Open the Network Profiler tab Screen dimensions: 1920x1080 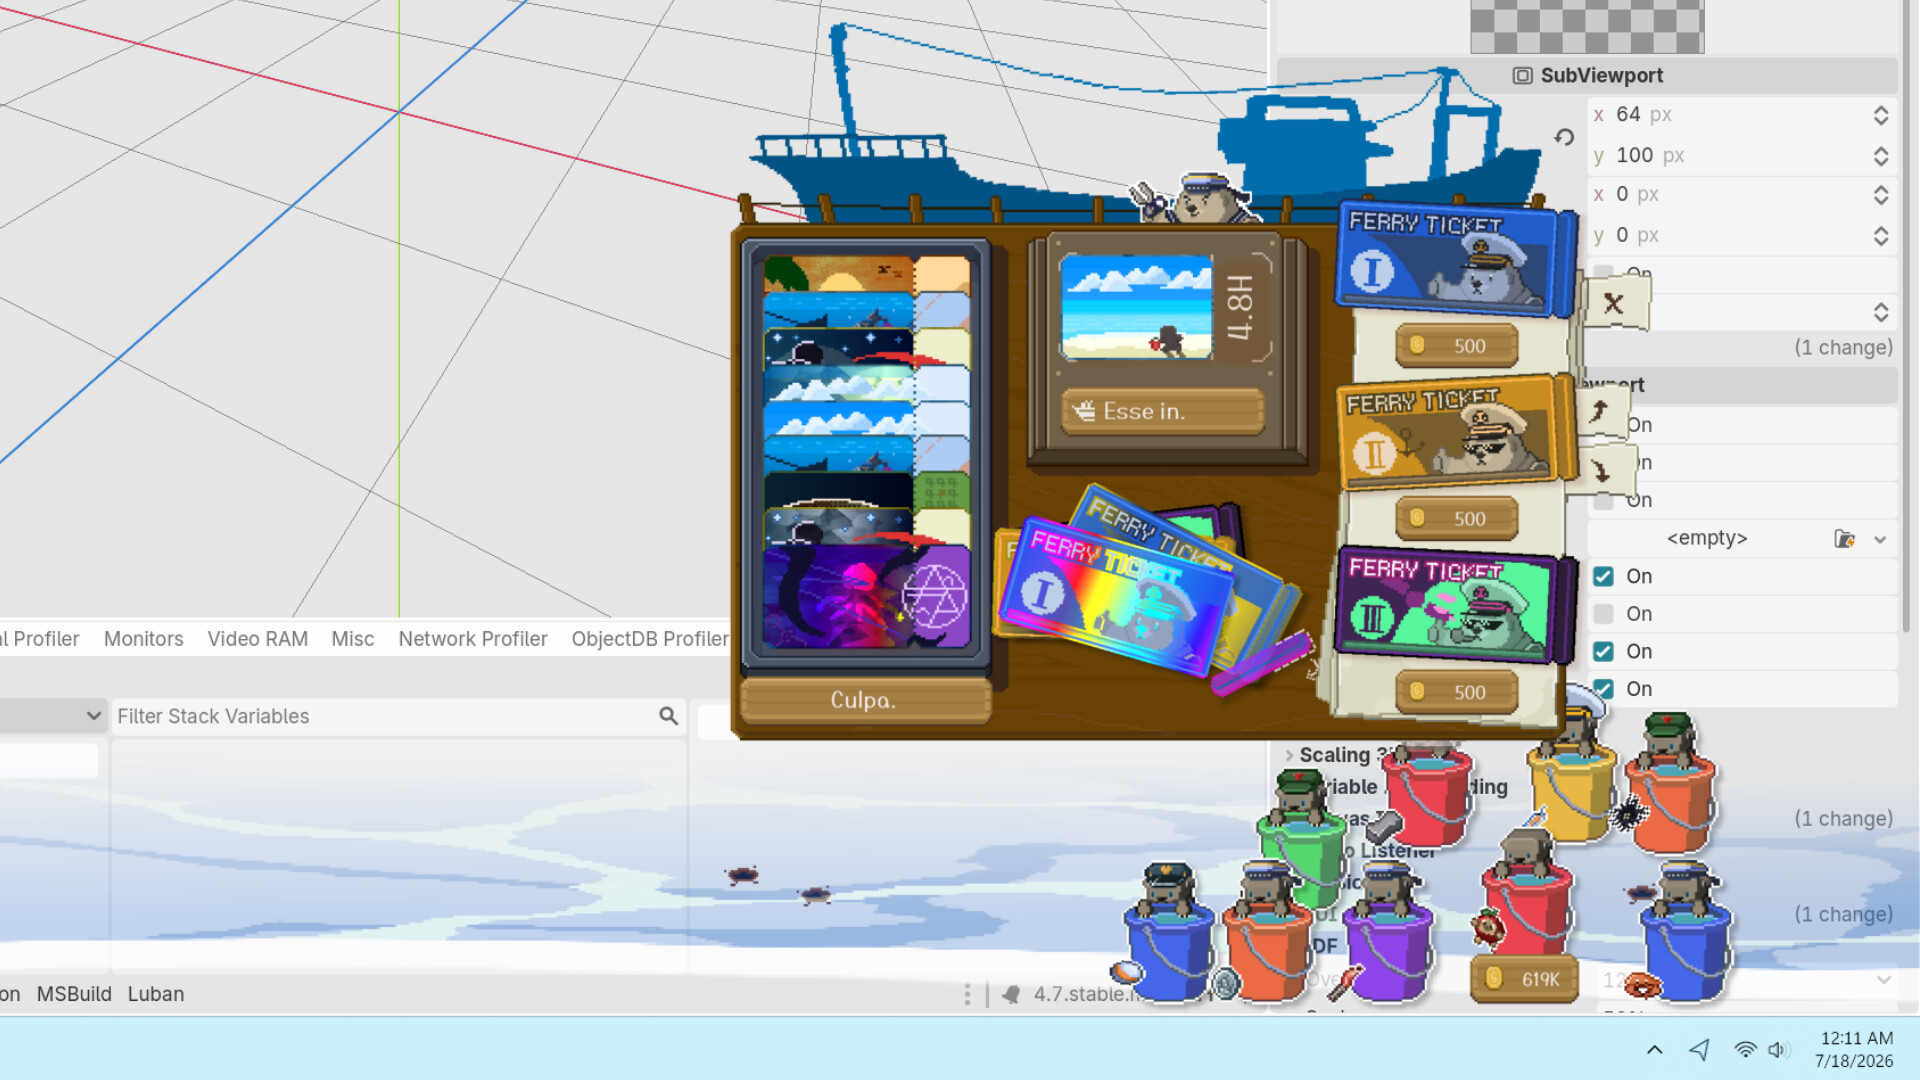tap(473, 639)
